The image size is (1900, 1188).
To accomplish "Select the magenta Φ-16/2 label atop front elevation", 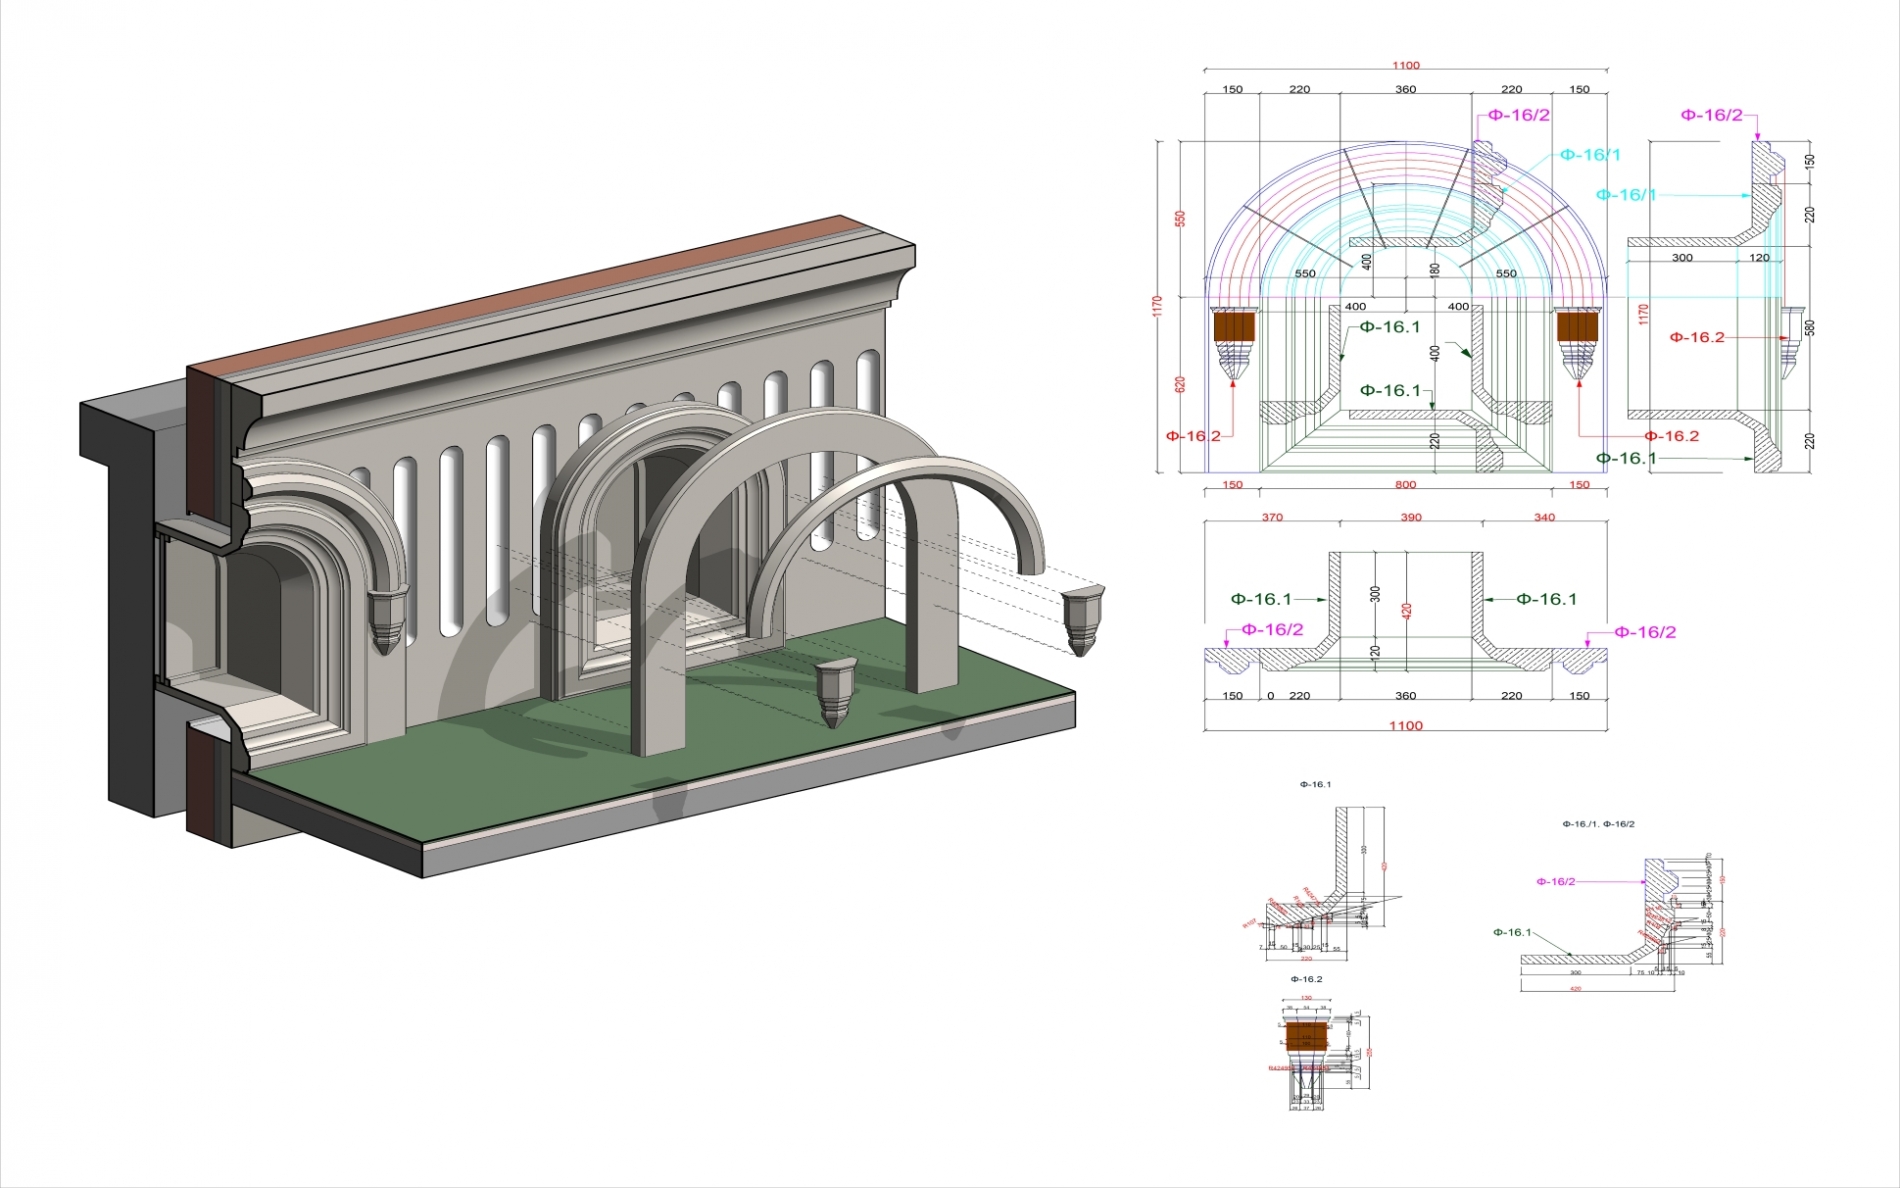I will pos(1518,115).
